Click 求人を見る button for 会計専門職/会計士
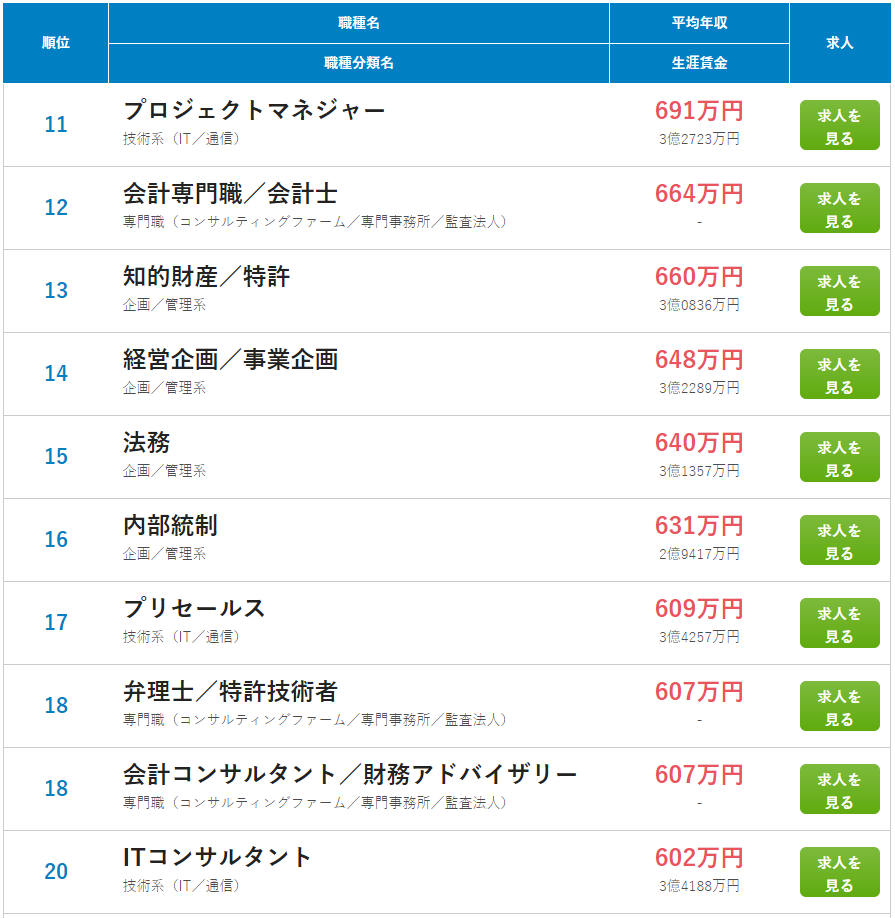The width and height of the screenshot is (895, 918). [x=839, y=209]
